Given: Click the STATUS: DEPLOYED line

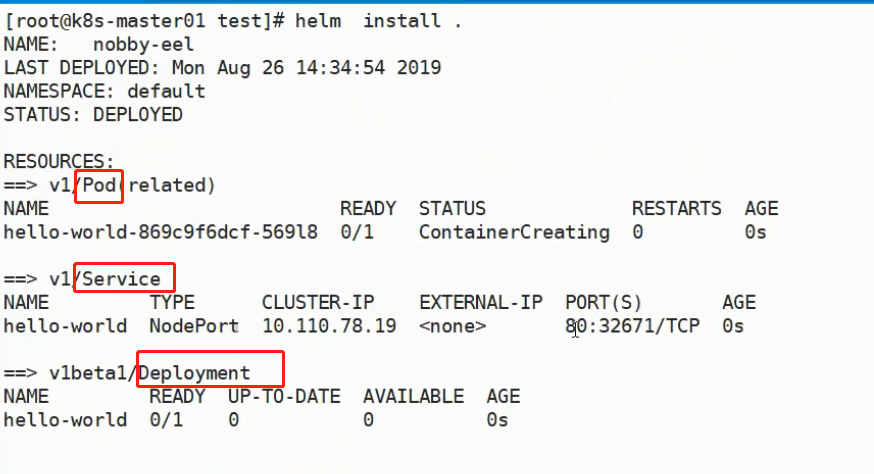Looking at the screenshot, I should point(93,114).
